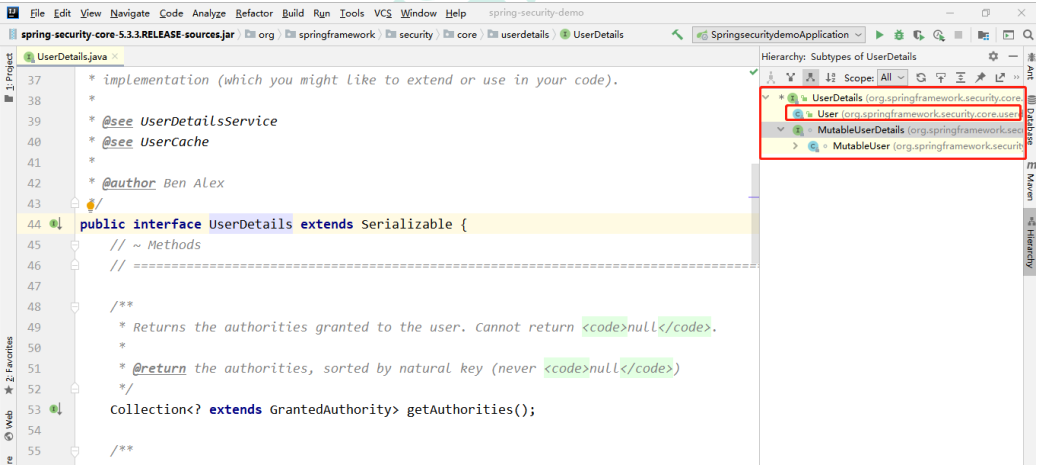Click the core breadcrumb folder
The width and height of the screenshot is (1038, 475).
(460, 34)
